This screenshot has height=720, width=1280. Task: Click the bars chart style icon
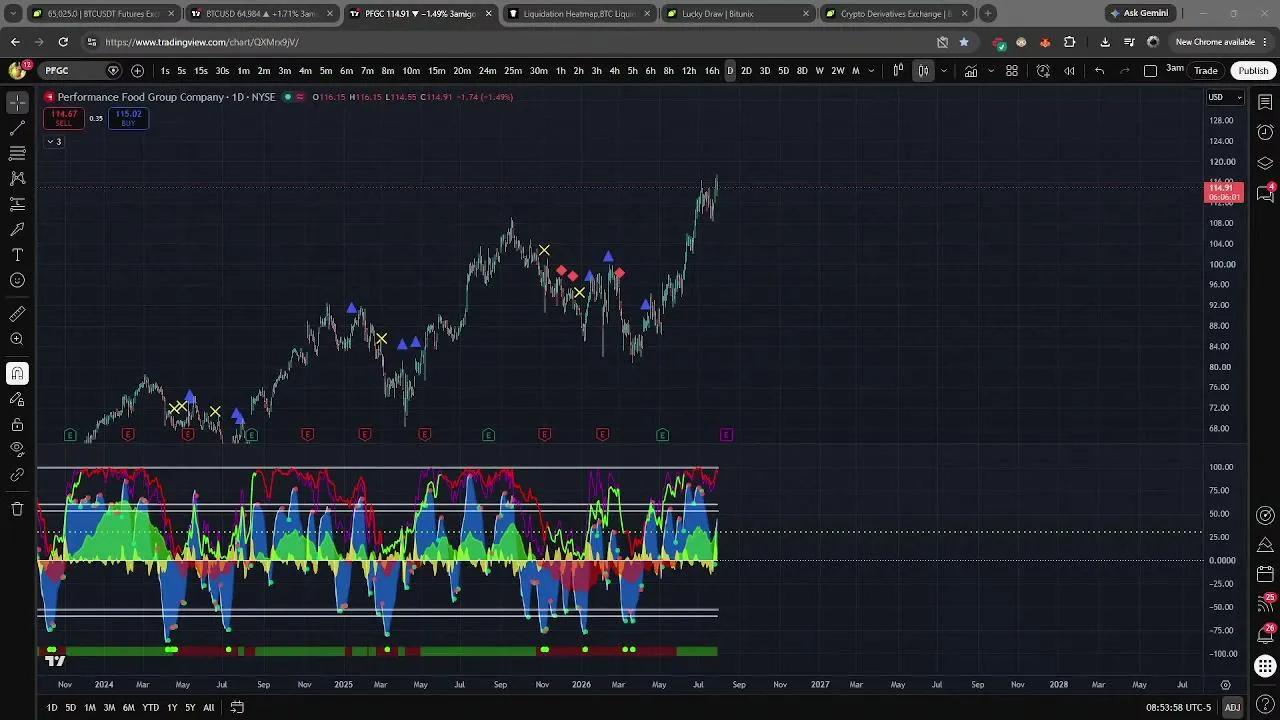(898, 71)
